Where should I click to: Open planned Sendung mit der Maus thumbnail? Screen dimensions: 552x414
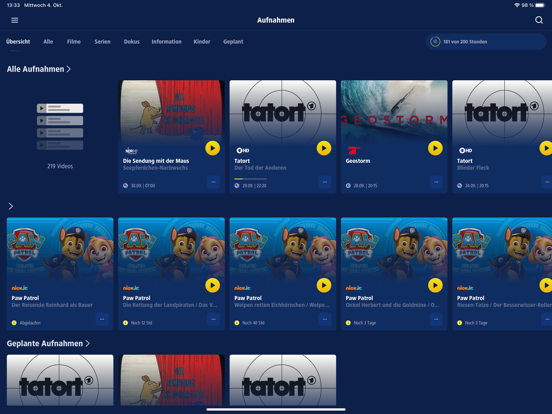(171, 380)
